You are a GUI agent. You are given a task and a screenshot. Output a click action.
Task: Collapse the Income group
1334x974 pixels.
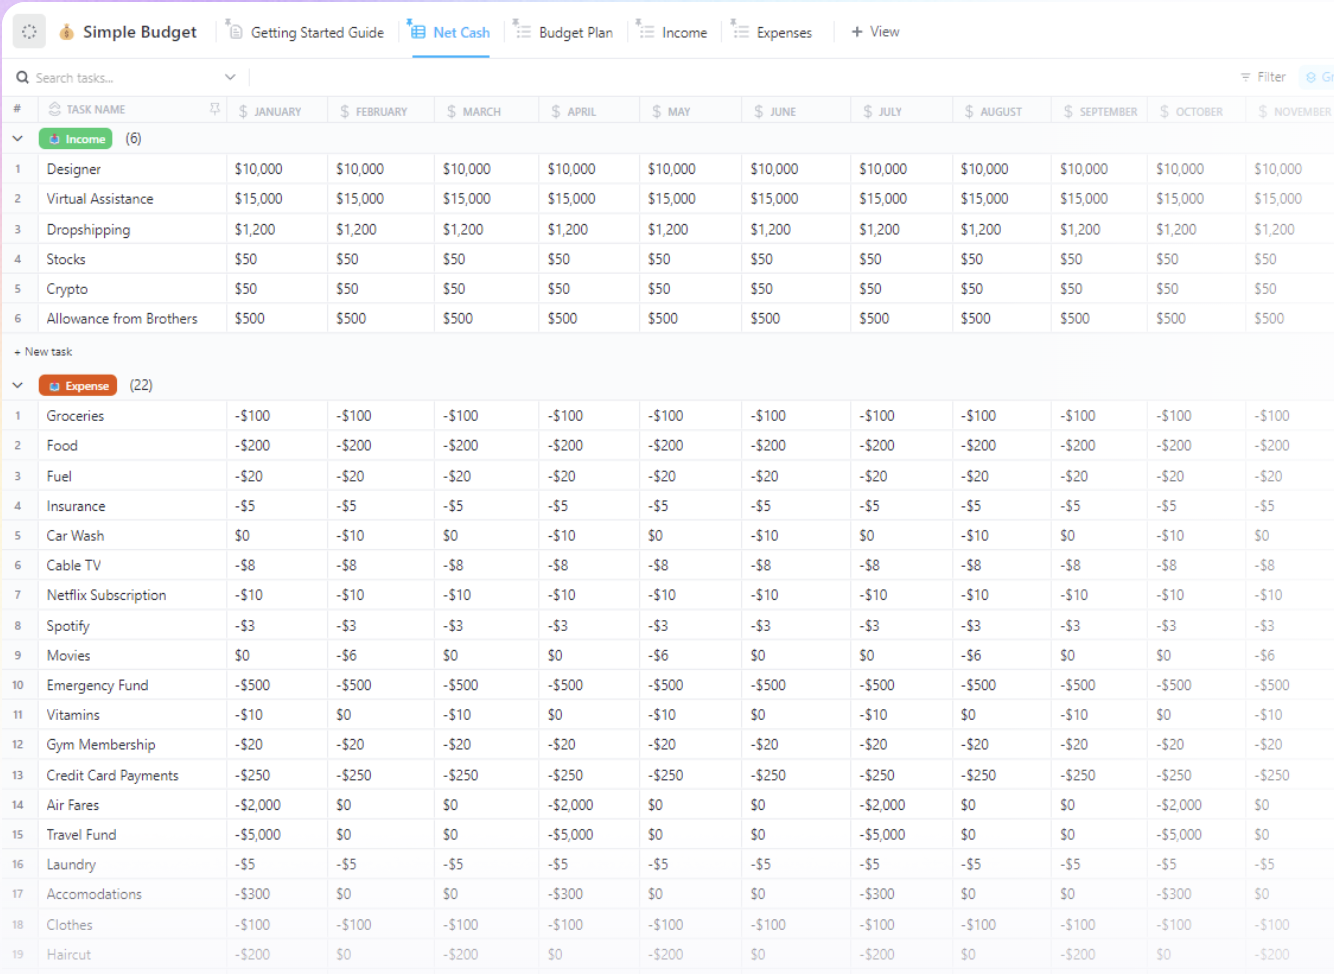click(18, 139)
